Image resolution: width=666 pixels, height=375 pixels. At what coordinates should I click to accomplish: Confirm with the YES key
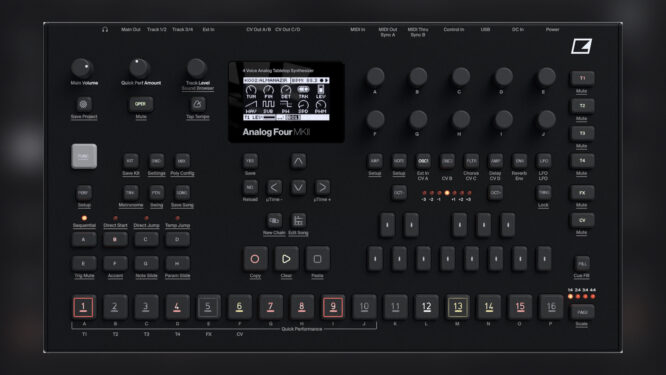click(250, 161)
